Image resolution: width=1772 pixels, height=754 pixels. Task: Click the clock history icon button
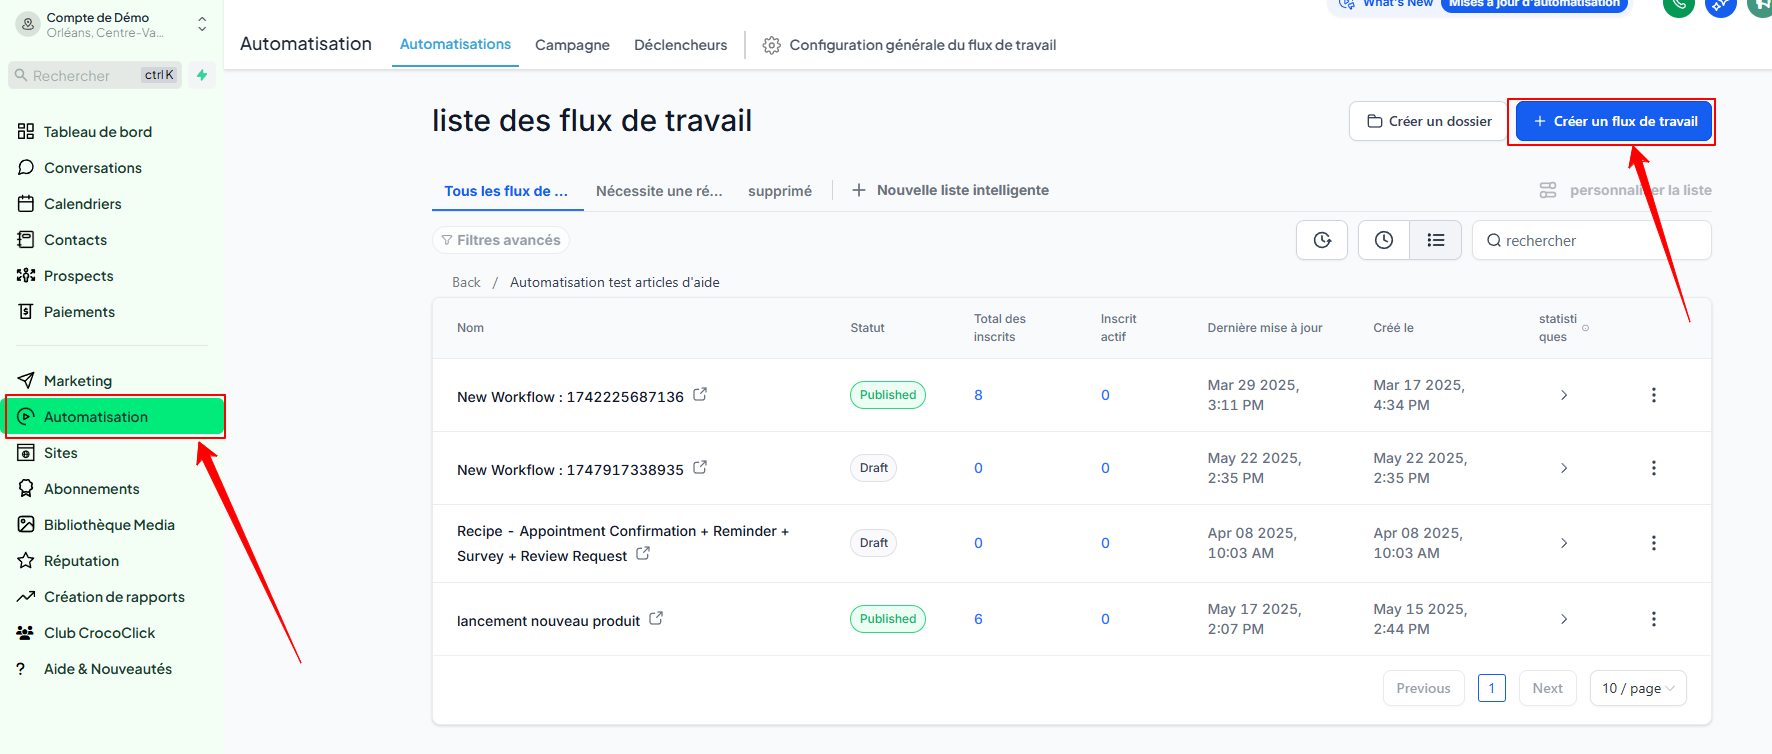click(x=1383, y=240)
